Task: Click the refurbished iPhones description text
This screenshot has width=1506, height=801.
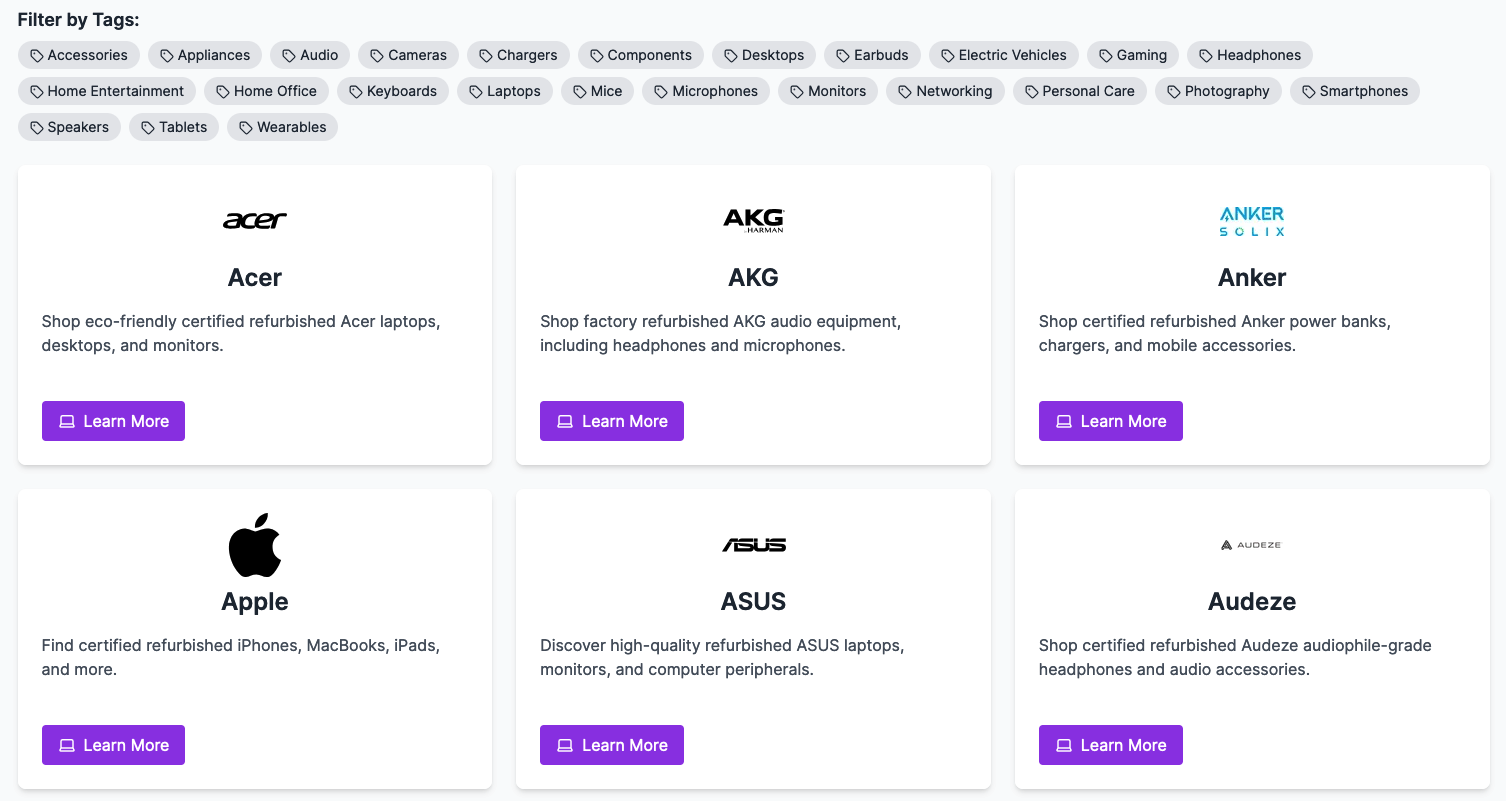Action: pos(241,658)
